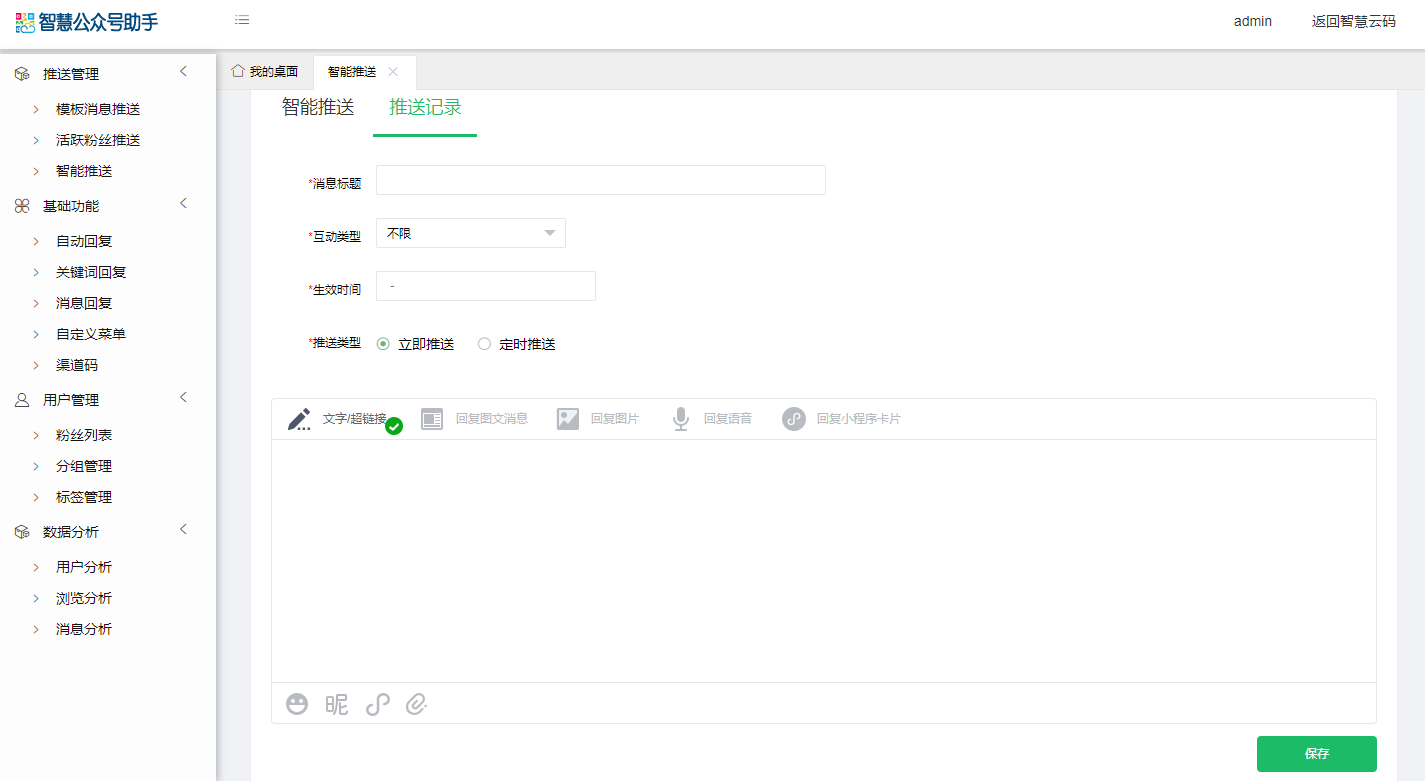The height and width of the screenshot is (781, 1425).
Task: Insert hyperlink using the chain icon
Action: click(x=377, y=704)
